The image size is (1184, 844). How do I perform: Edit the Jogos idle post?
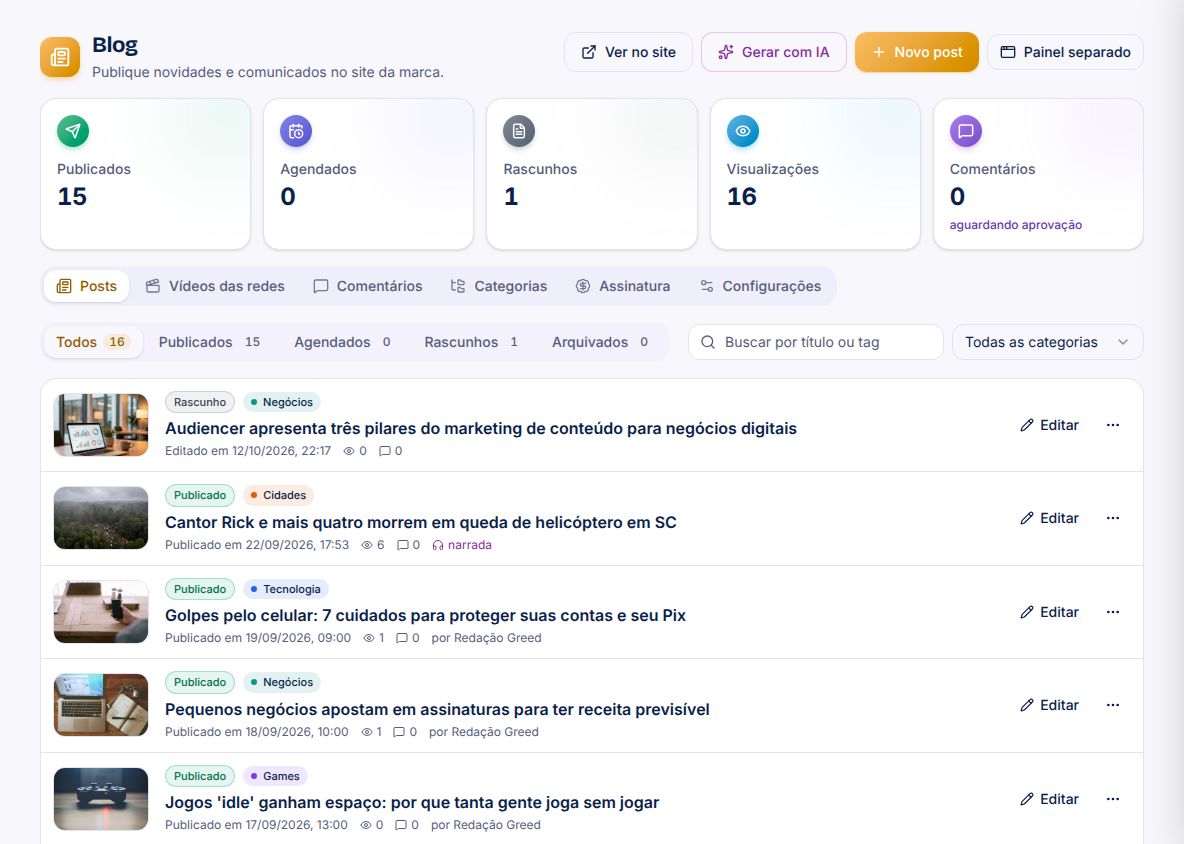1049,799
